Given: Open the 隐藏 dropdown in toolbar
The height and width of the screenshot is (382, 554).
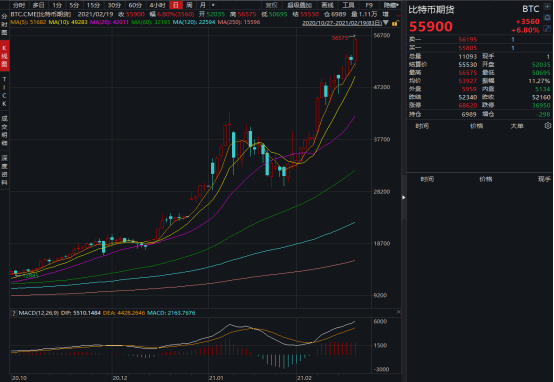Looking at the screenshot, I should (x=391, y=5).
